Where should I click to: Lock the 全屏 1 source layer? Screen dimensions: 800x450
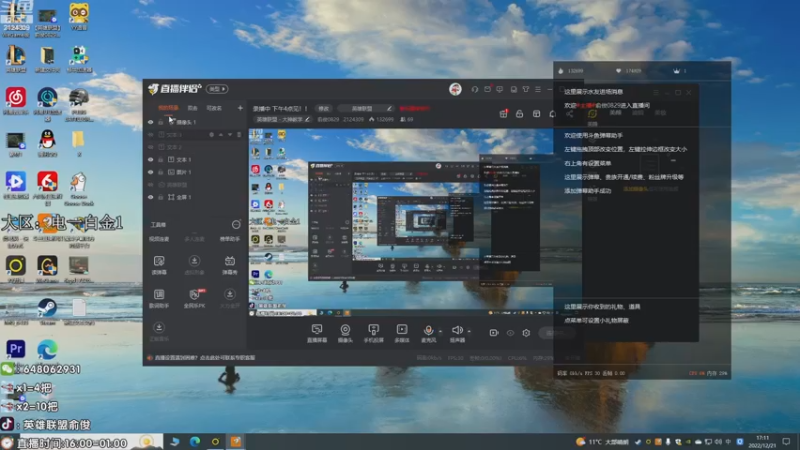pyautogui.click(x=160, y=197)
